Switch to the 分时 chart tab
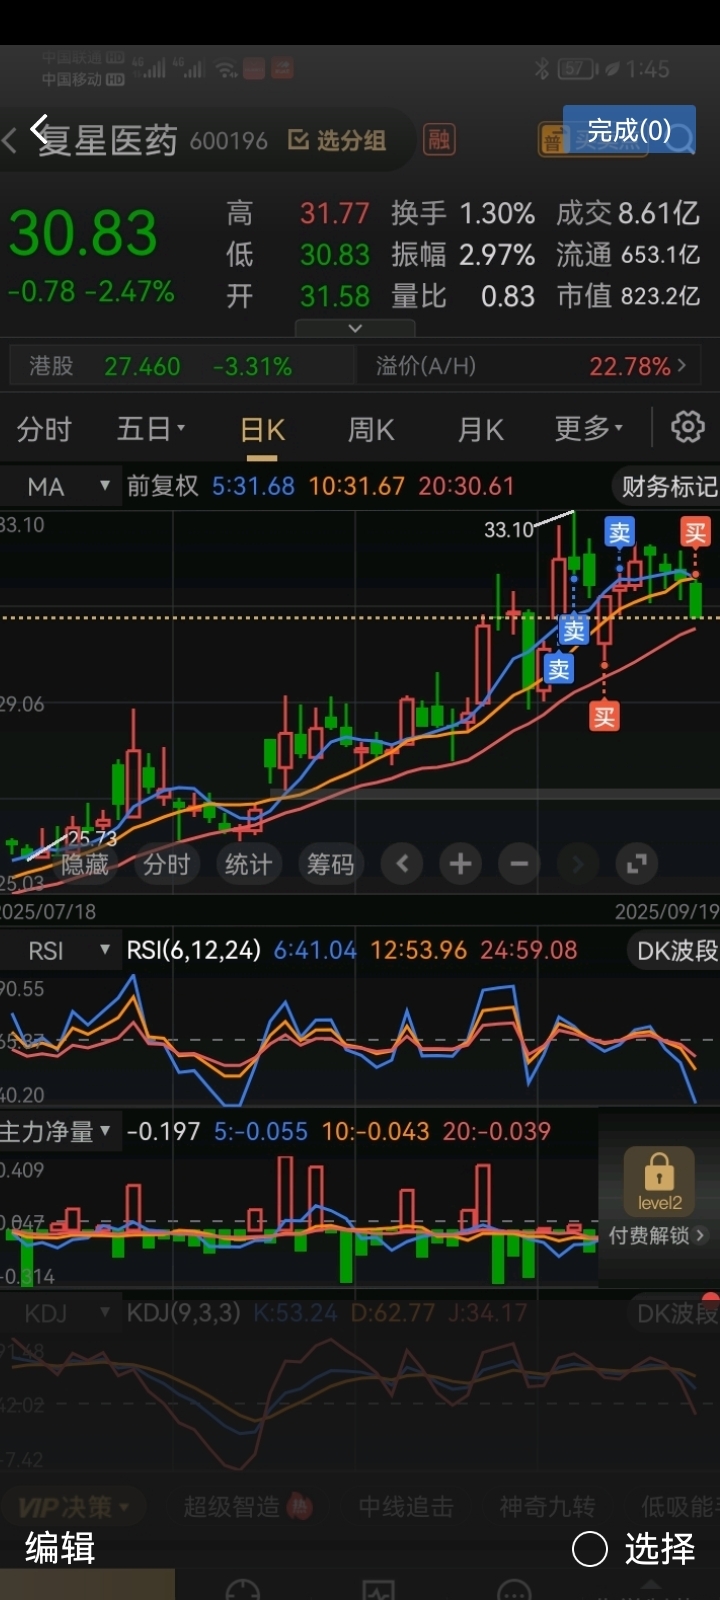This screenshot has height=1600, width=720. [44, 429]
